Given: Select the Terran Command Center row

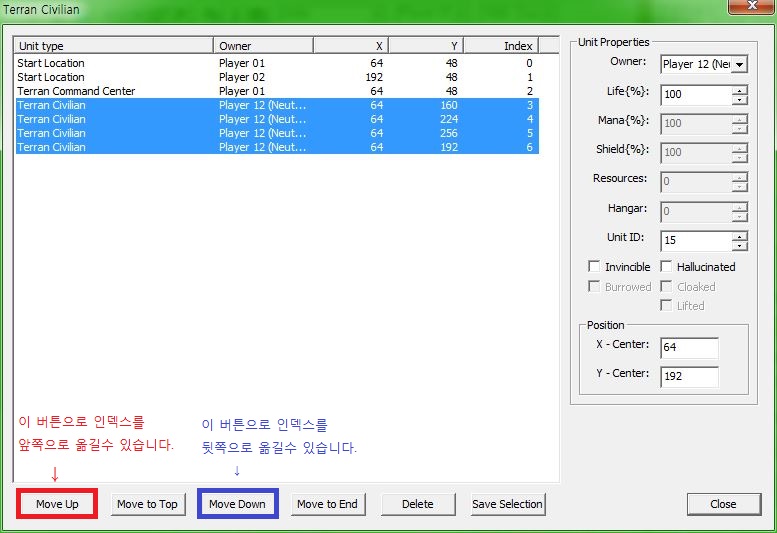Looking at the screenshot, I should tap(277, 91).
